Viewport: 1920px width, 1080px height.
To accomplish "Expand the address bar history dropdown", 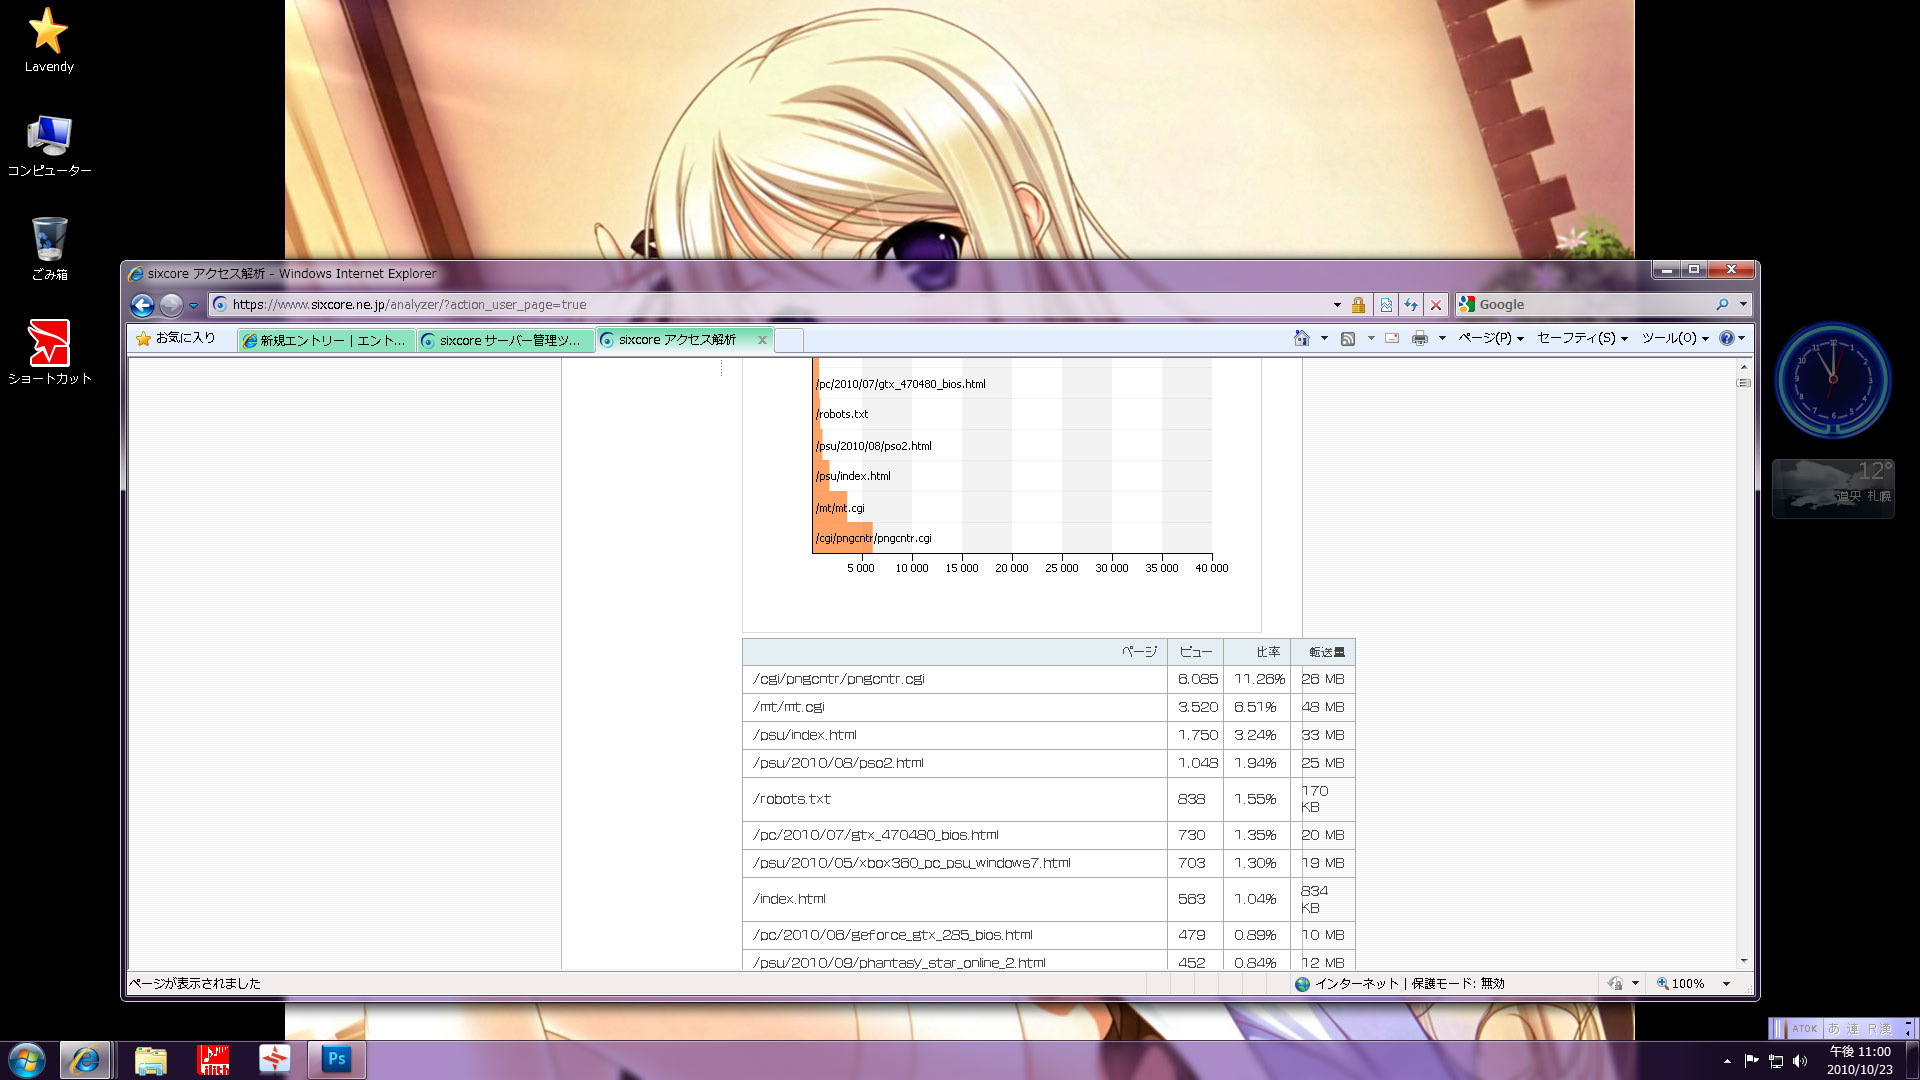I will coord(1337,305).
